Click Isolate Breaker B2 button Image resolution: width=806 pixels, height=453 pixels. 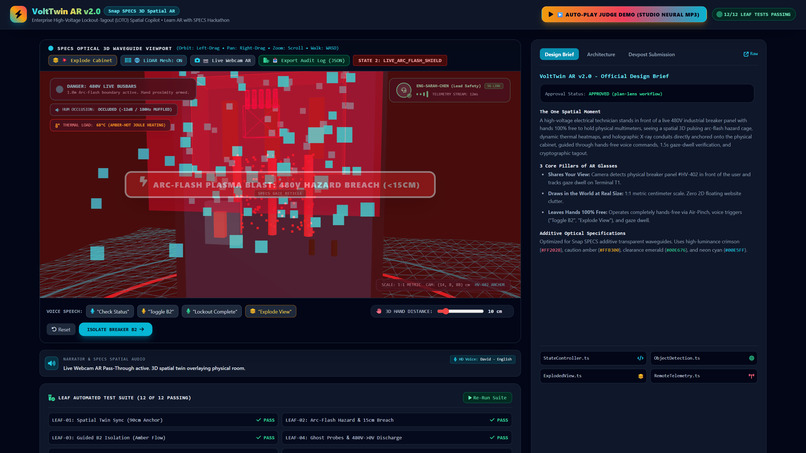point(116,330)
